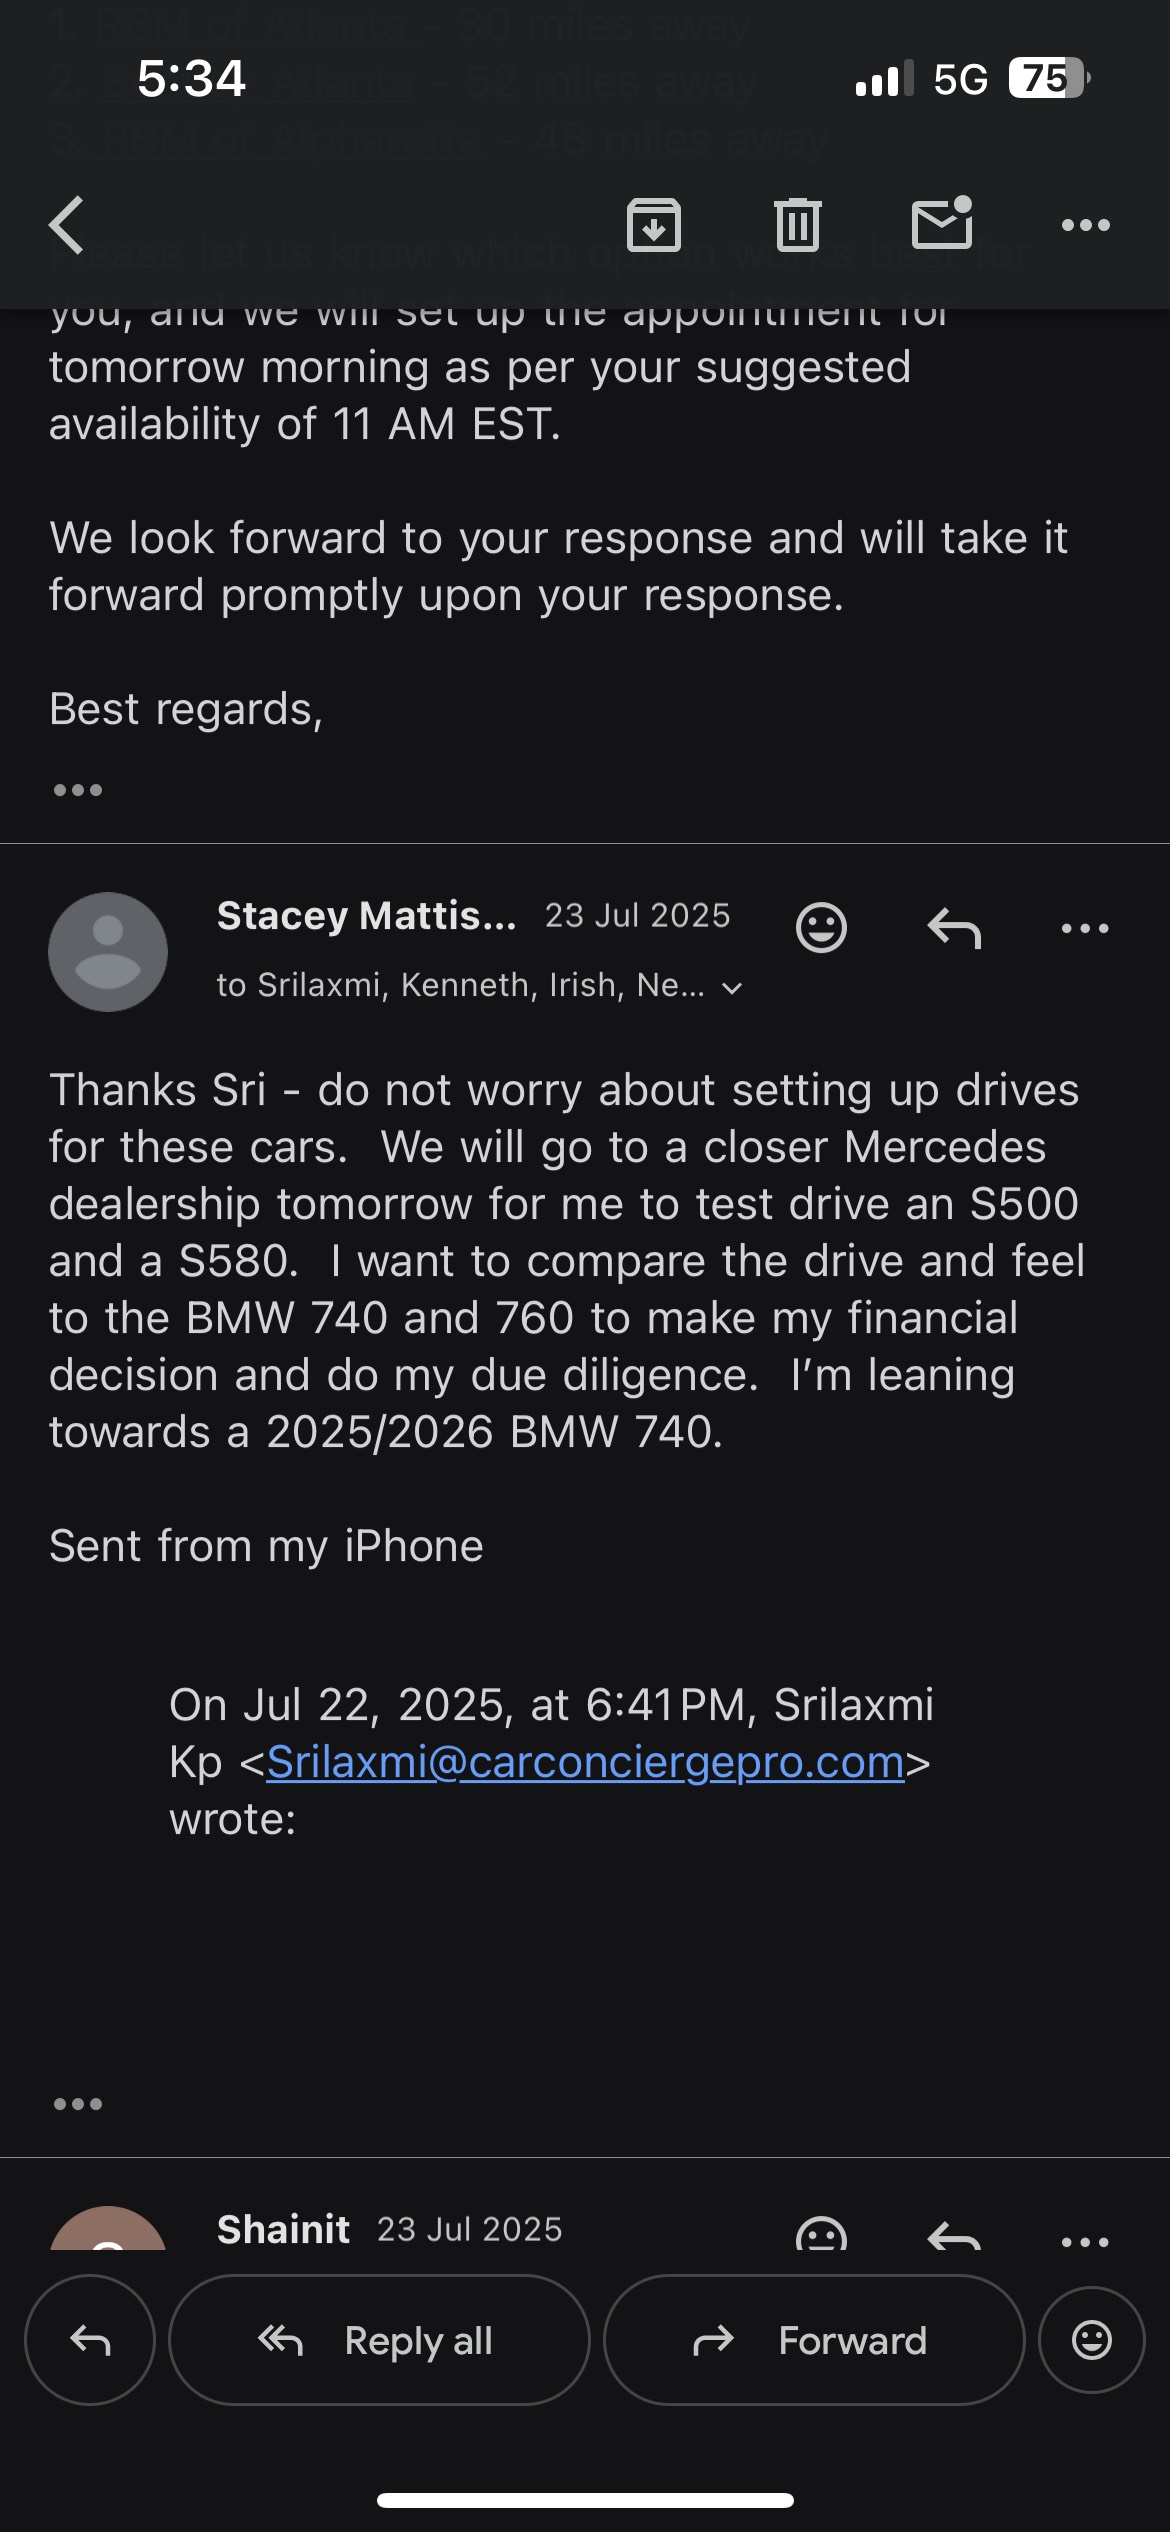This screenshot has width=1170, height=2532.
Task: Tap the Stacey Mattis sender name
Action: click(x=366, y=915)
